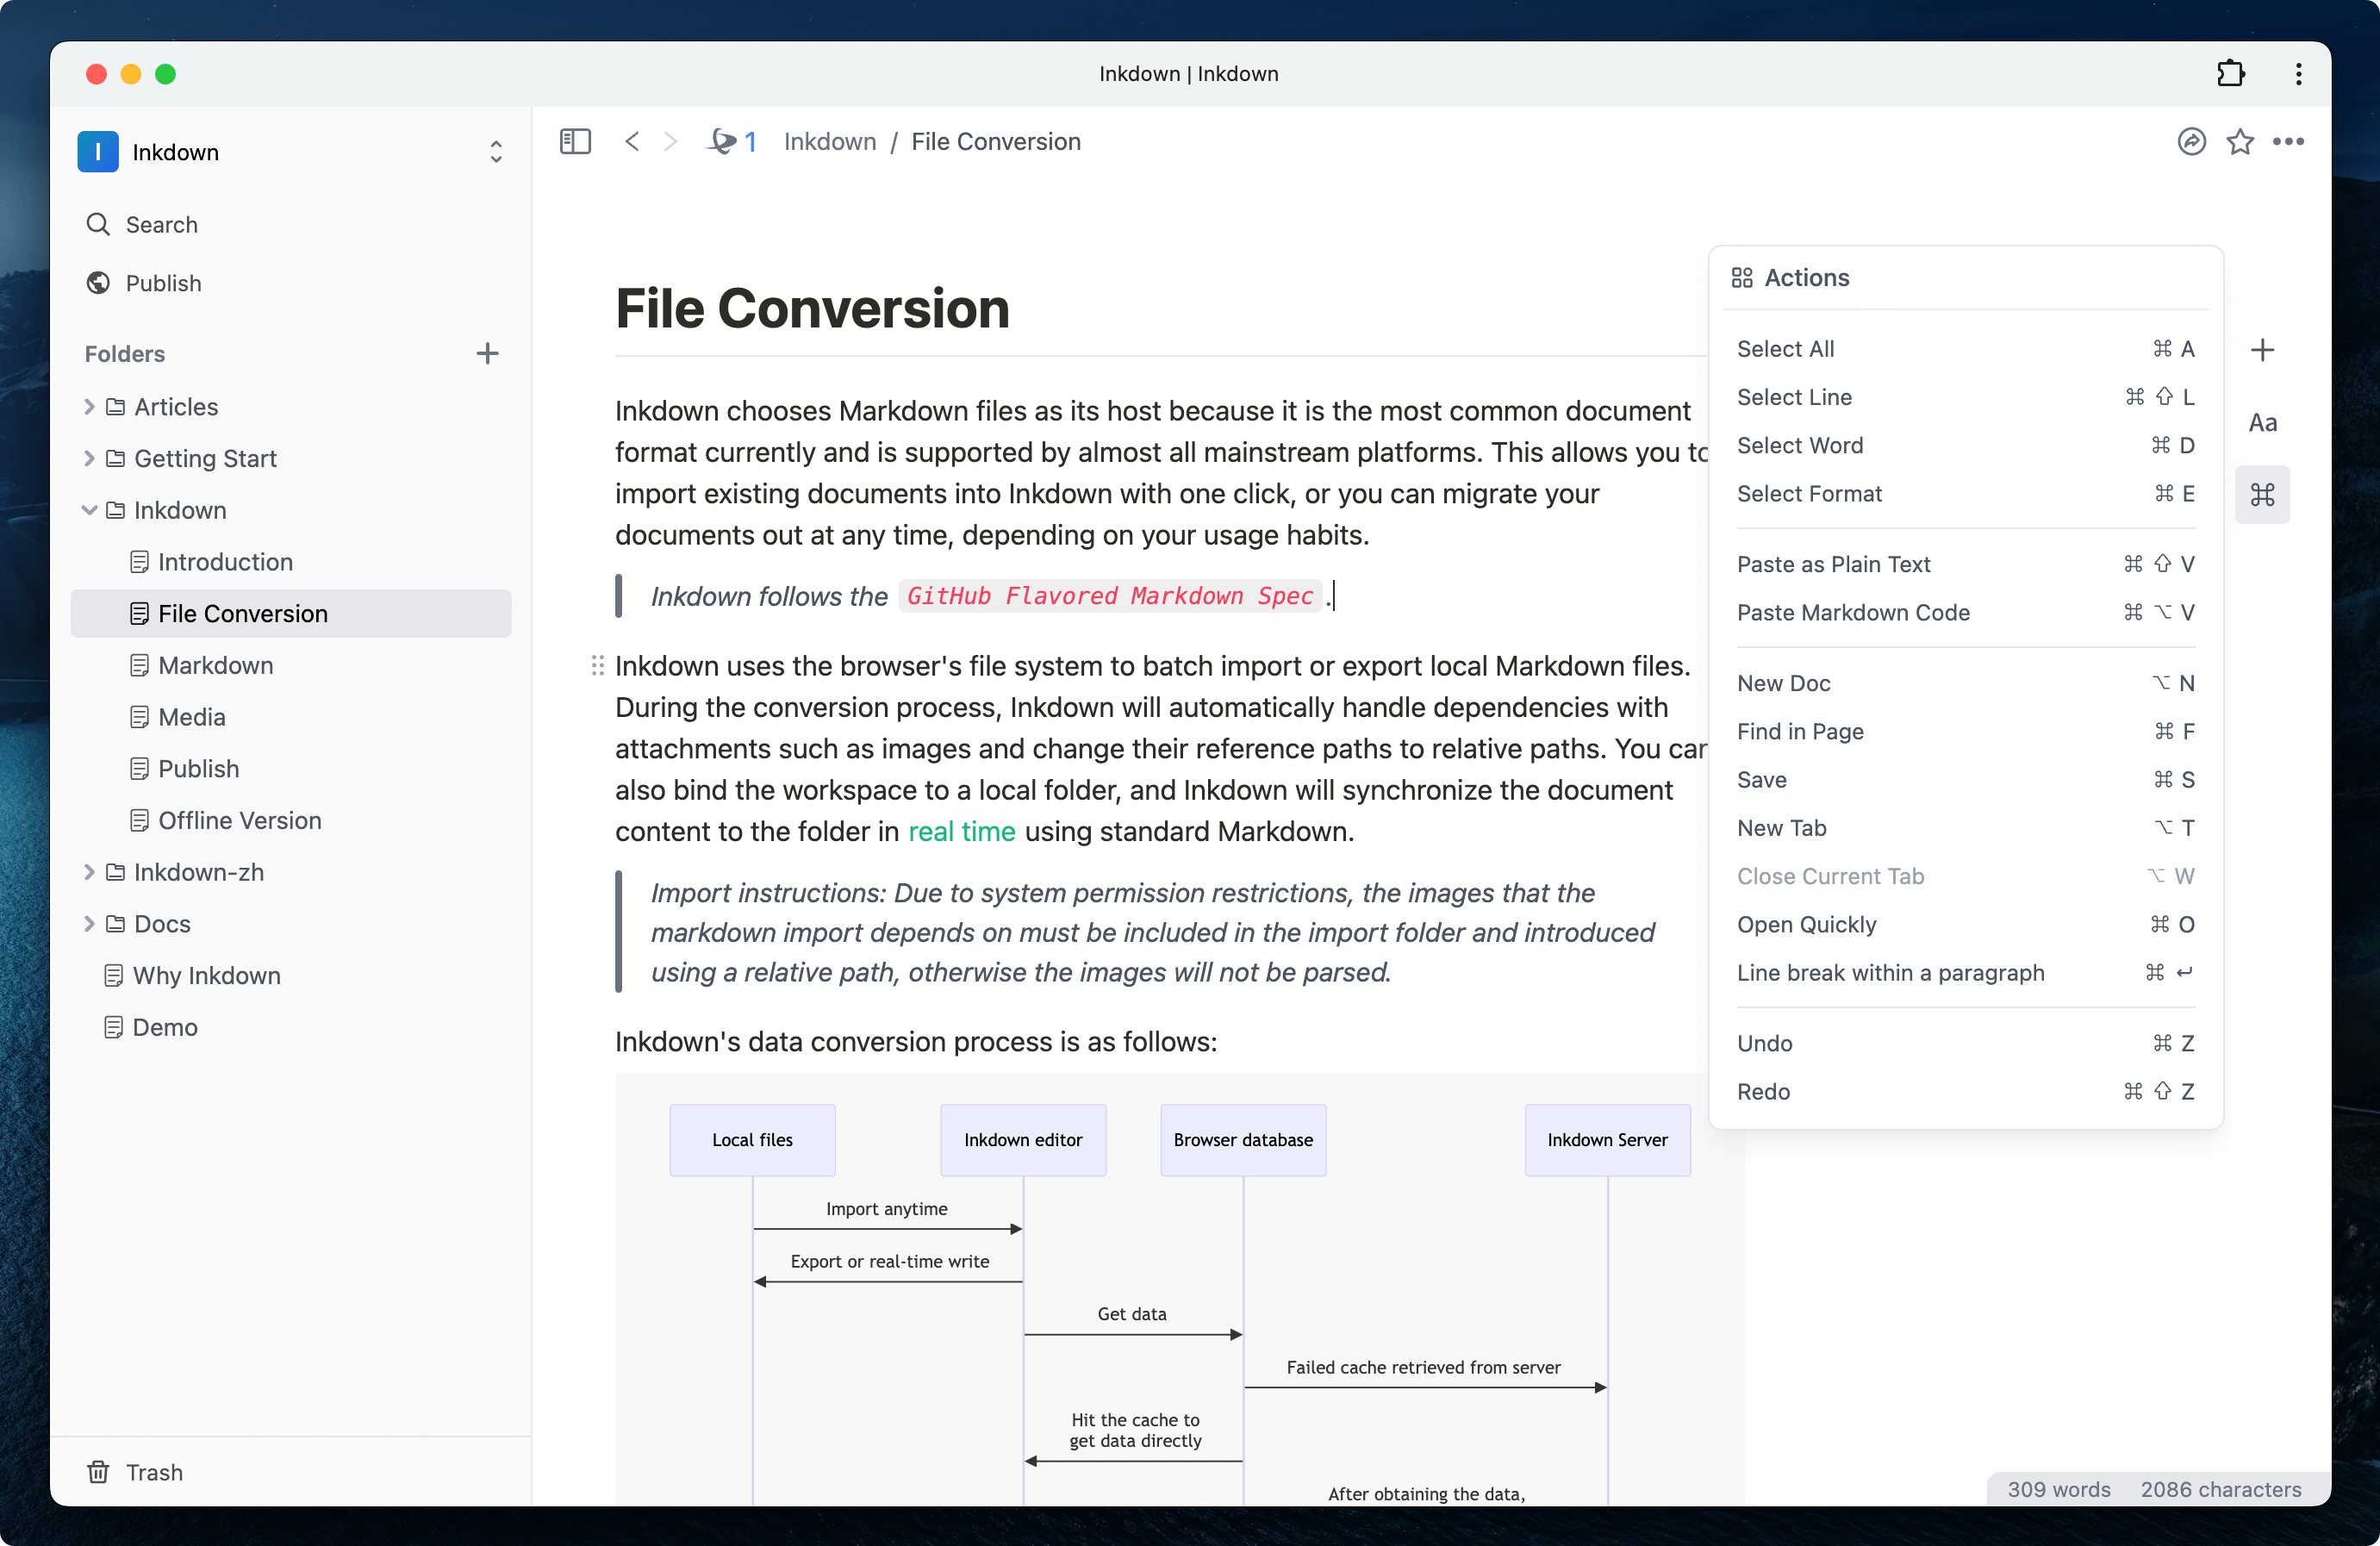The width and height of the screenshot is (2380, 1546).
Task: Choose Select Word action
Action: click(x=1965, y=445)
